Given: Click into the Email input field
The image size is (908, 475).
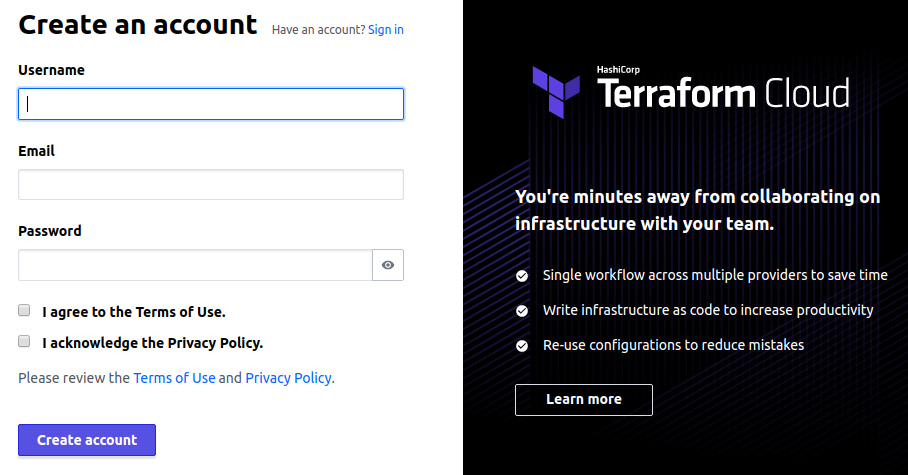Looking at the screenshot, I should (211, 184).
